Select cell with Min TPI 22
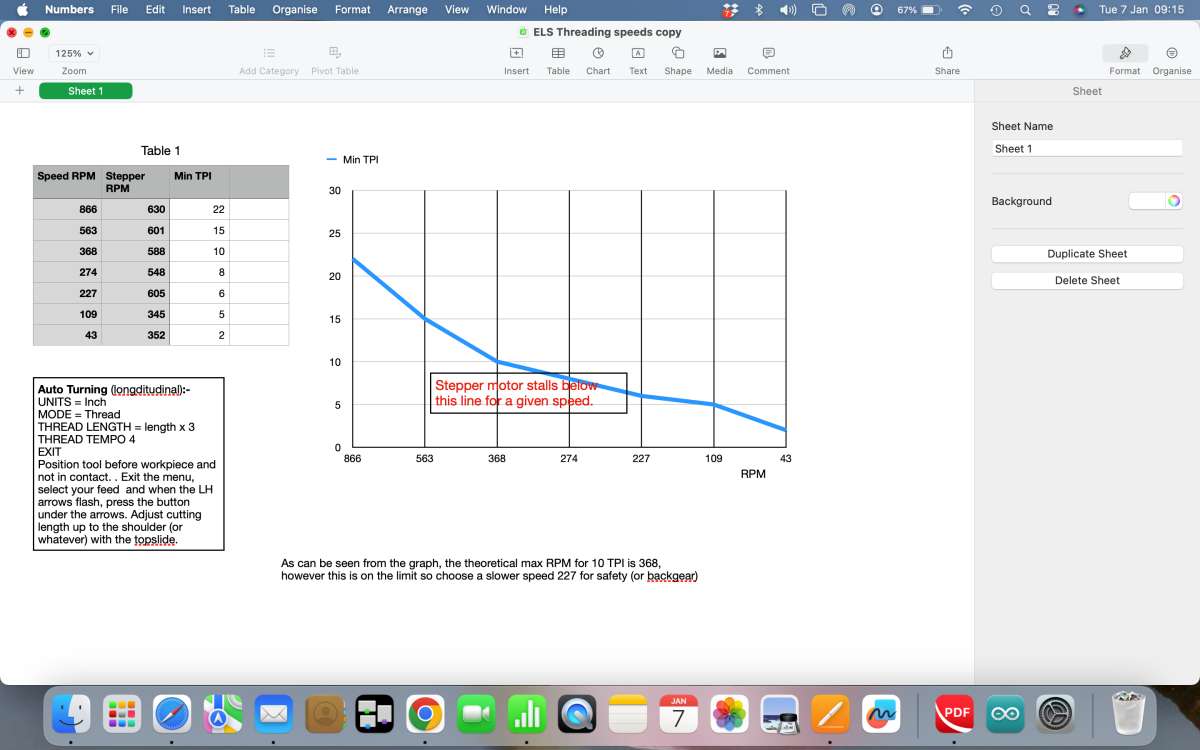This screenshot has width=1200, height=750. coord(199,209)
